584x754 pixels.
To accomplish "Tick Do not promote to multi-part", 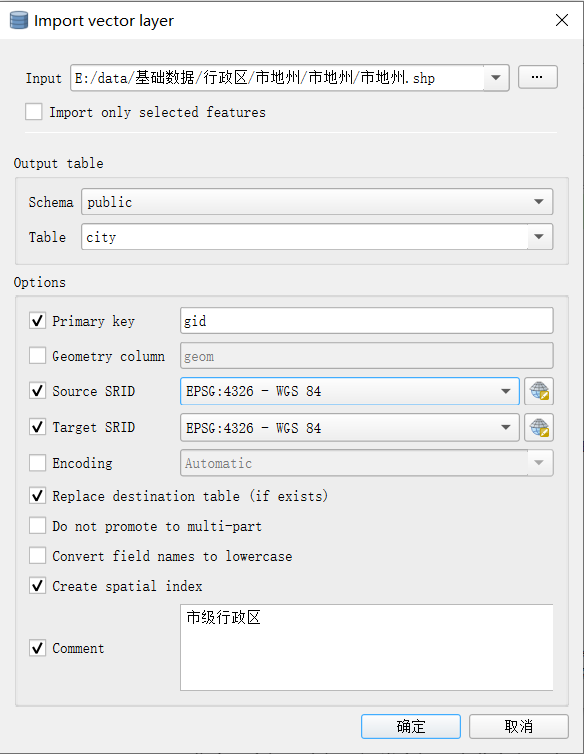I will click(38, 526).
